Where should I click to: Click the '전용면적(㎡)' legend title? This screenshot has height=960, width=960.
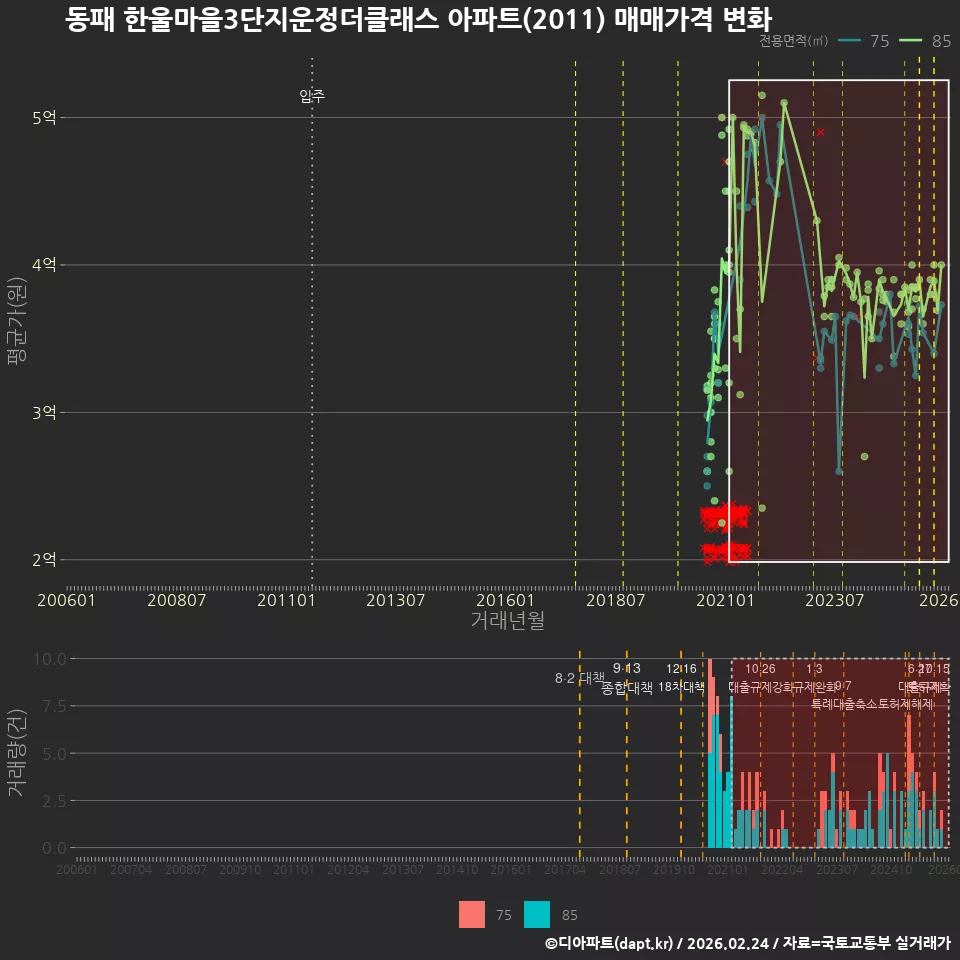[793, 41]
